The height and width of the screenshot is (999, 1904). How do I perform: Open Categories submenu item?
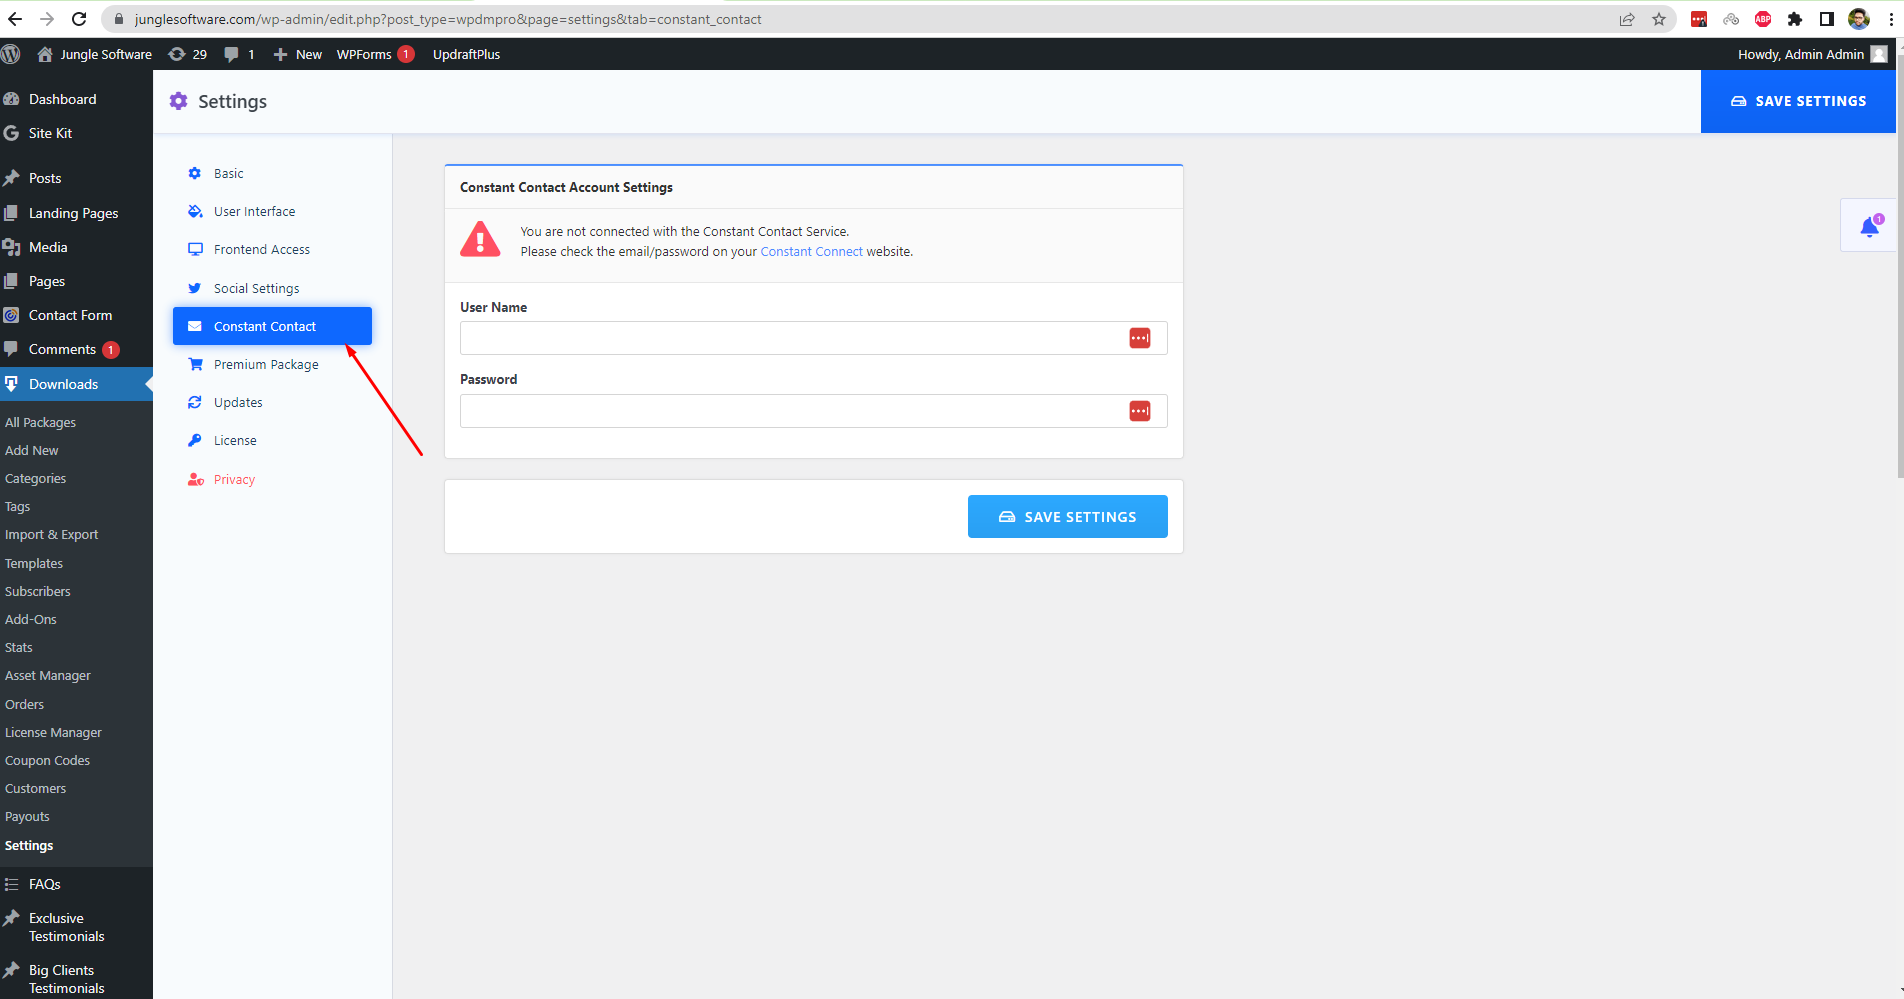tap(35, 478)
